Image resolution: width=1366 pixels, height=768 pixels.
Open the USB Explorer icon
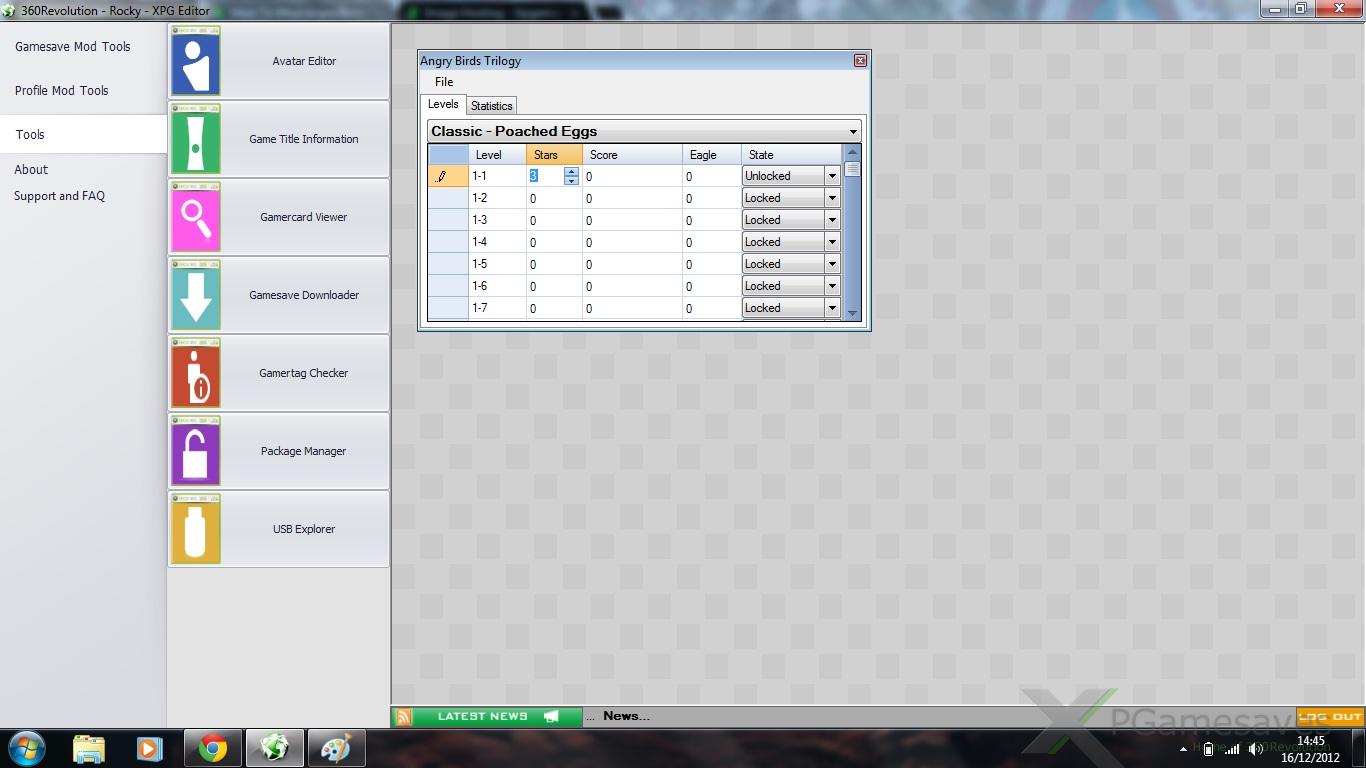coord(196,529)
